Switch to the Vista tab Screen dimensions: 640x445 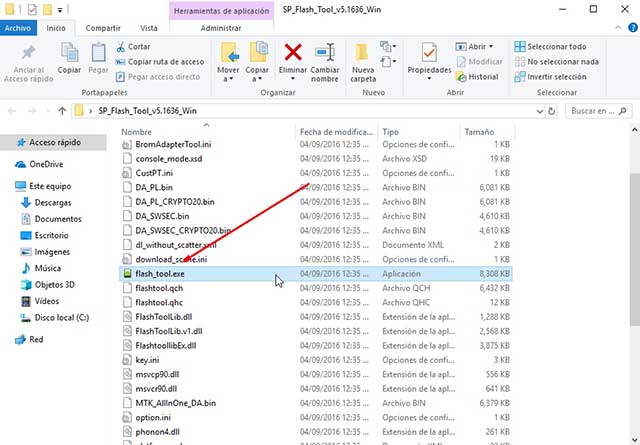149,28
